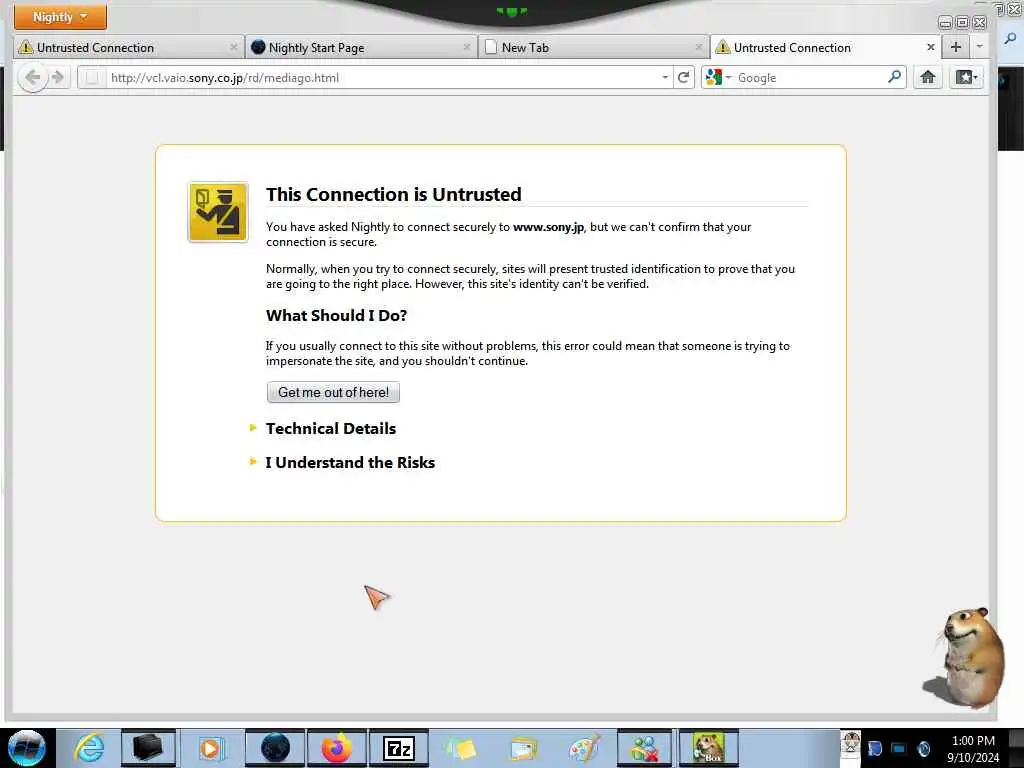Open the sticky notes taskbar icon
1024x768 pixels.
[x=461, y=748]
